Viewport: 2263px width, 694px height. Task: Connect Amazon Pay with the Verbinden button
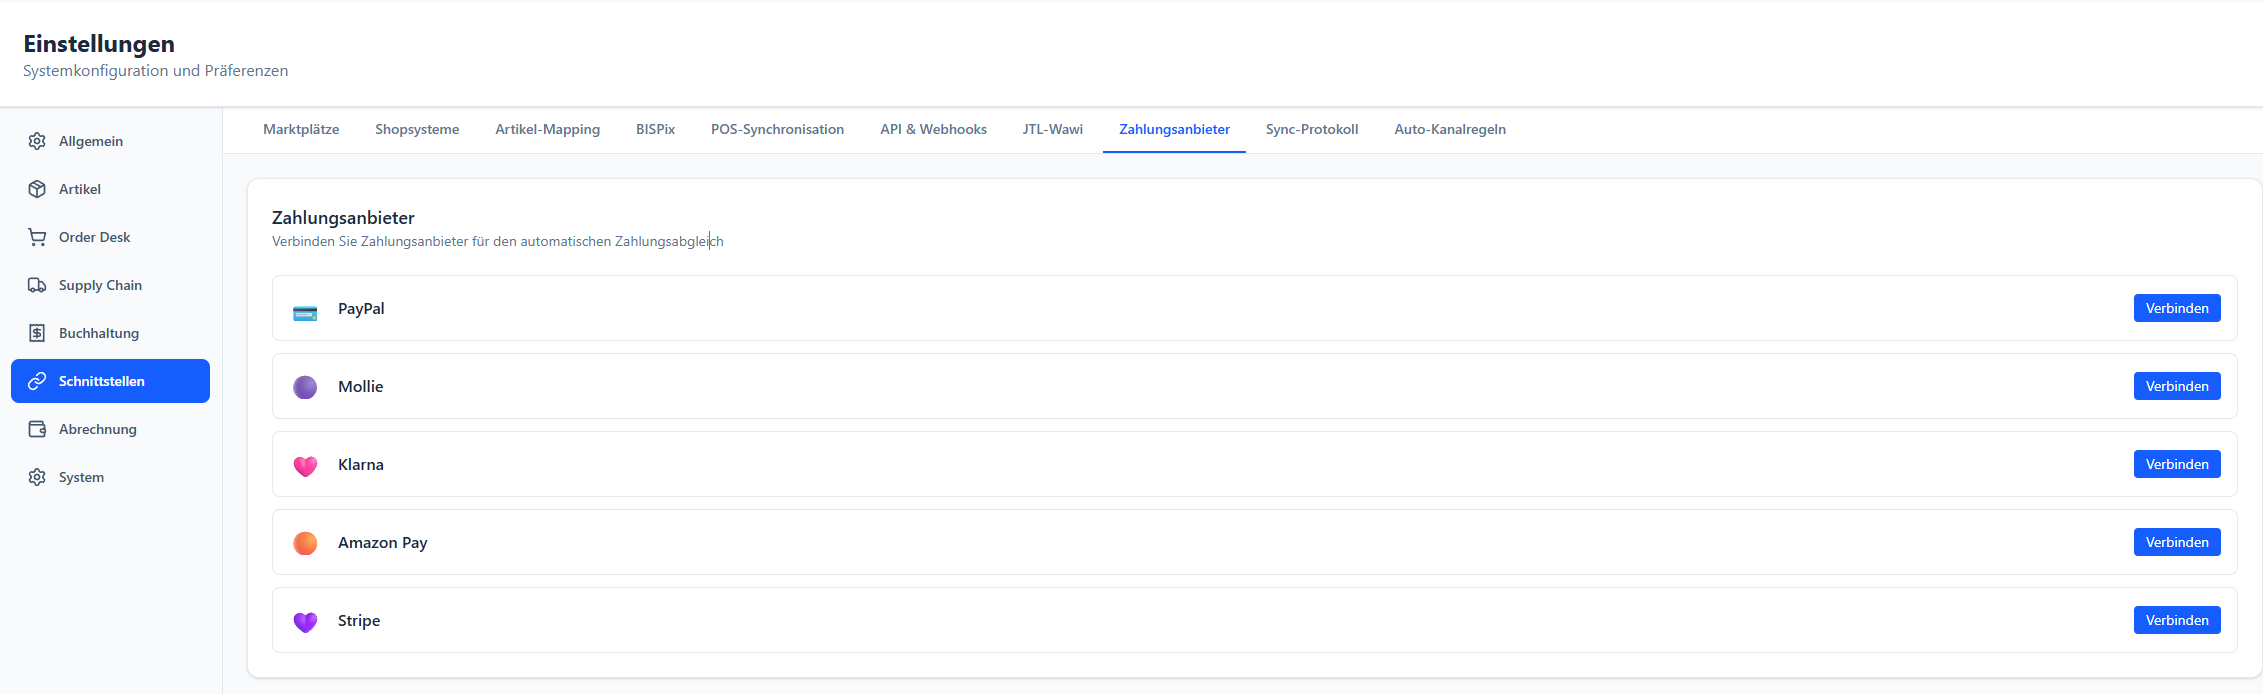point(2177,542)
